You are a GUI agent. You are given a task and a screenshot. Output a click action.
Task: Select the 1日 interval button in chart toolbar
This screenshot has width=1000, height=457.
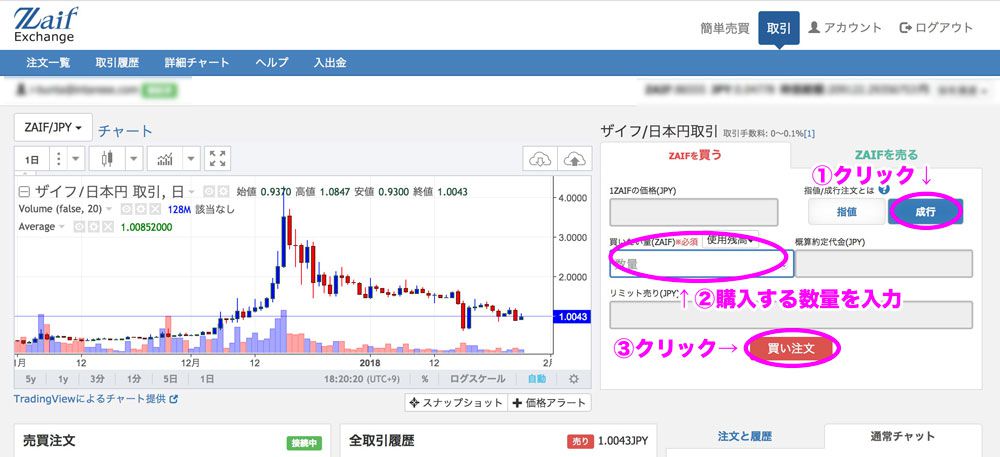click(x=32, y=159)
